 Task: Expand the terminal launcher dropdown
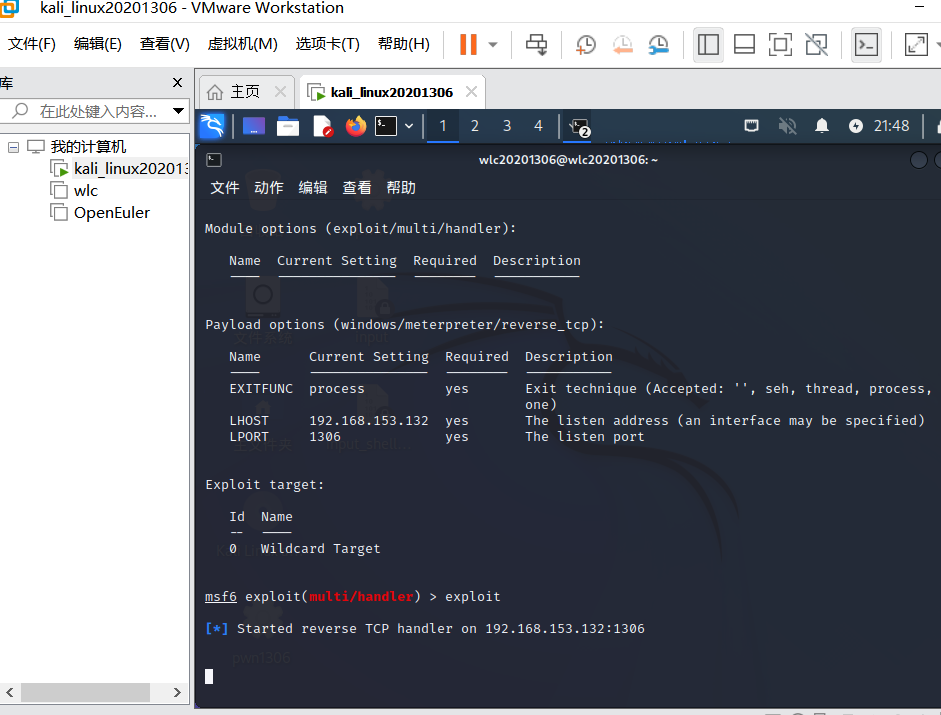click(x=409, y=126)
